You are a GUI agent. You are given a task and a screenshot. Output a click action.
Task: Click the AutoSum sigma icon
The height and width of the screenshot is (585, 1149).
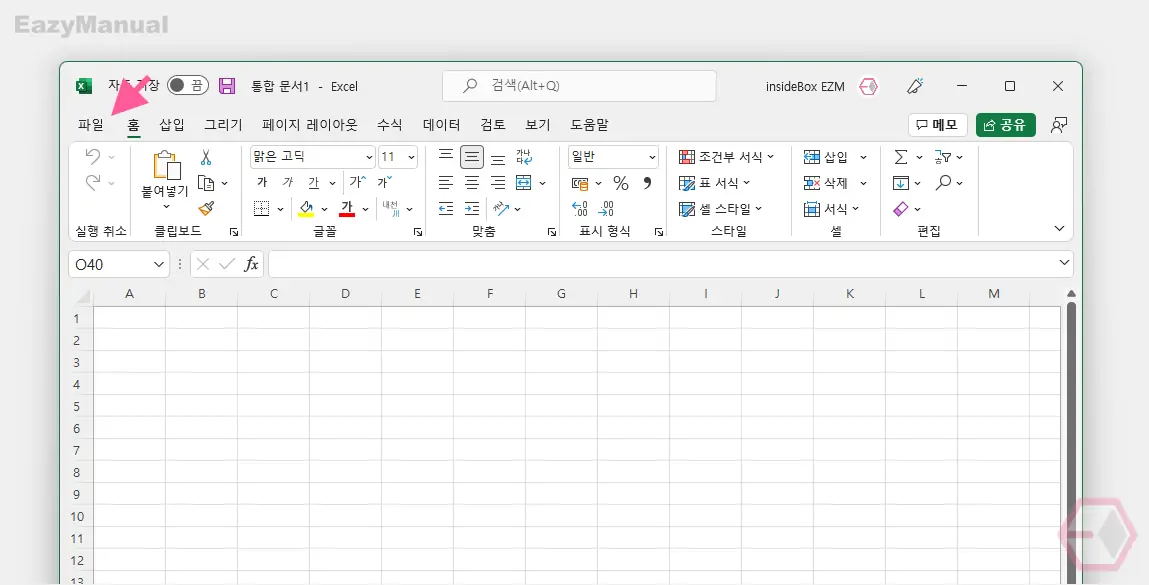901,156
